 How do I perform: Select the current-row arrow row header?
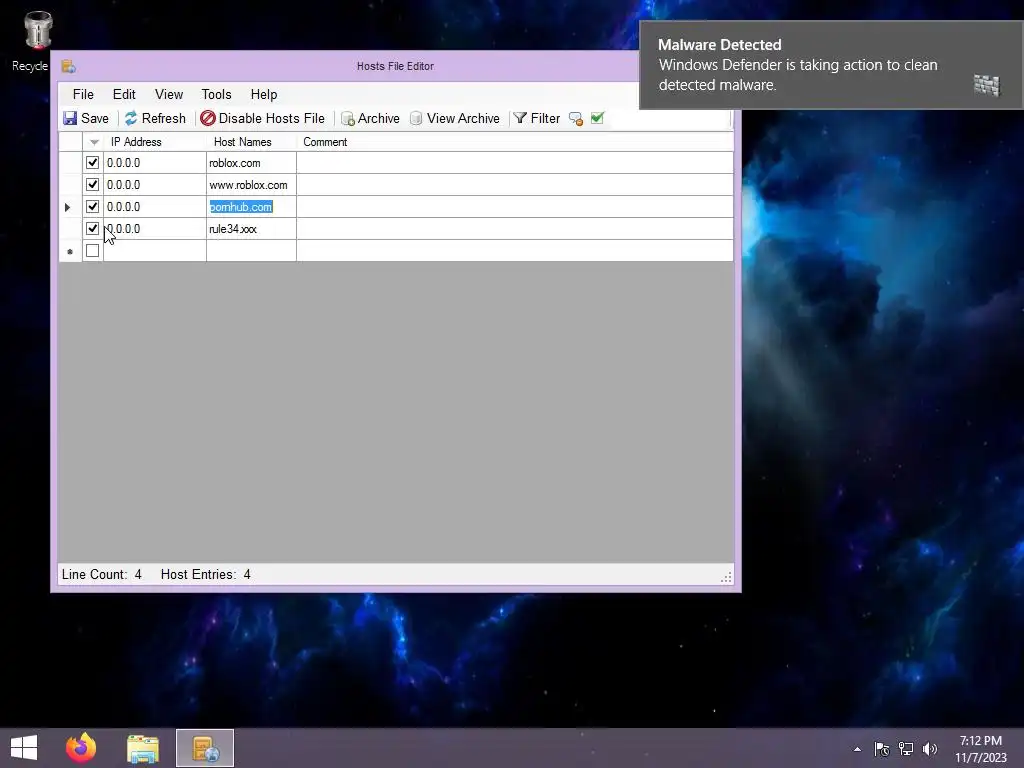70,207
